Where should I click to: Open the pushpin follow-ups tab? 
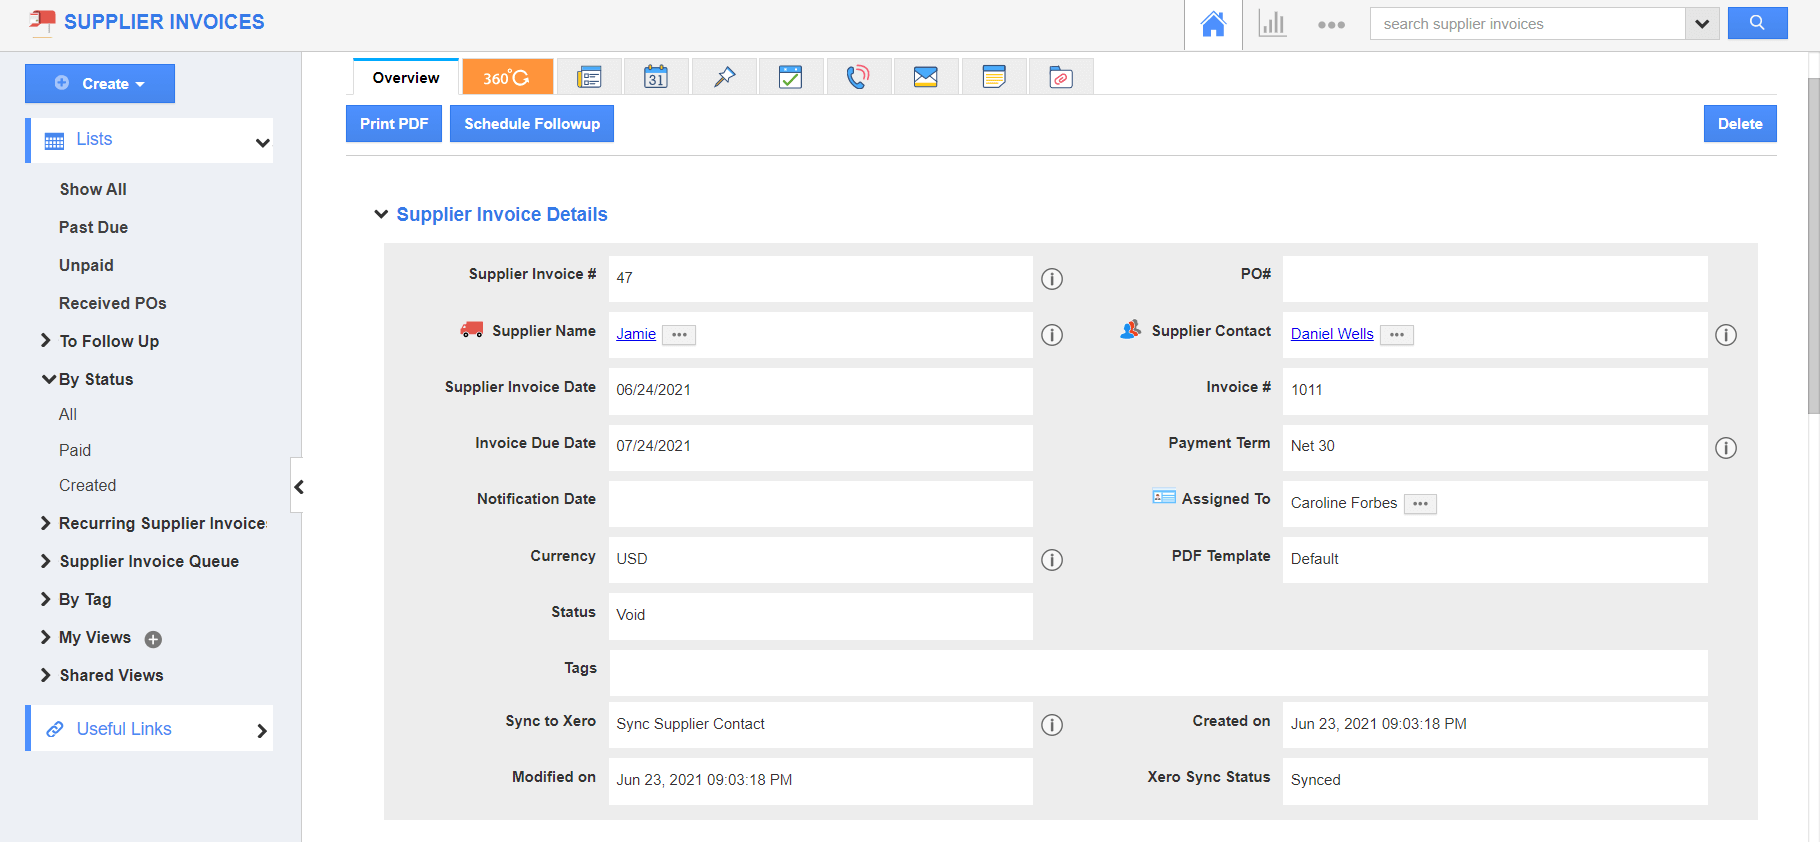pyautogui.click(x=724, y=77)
